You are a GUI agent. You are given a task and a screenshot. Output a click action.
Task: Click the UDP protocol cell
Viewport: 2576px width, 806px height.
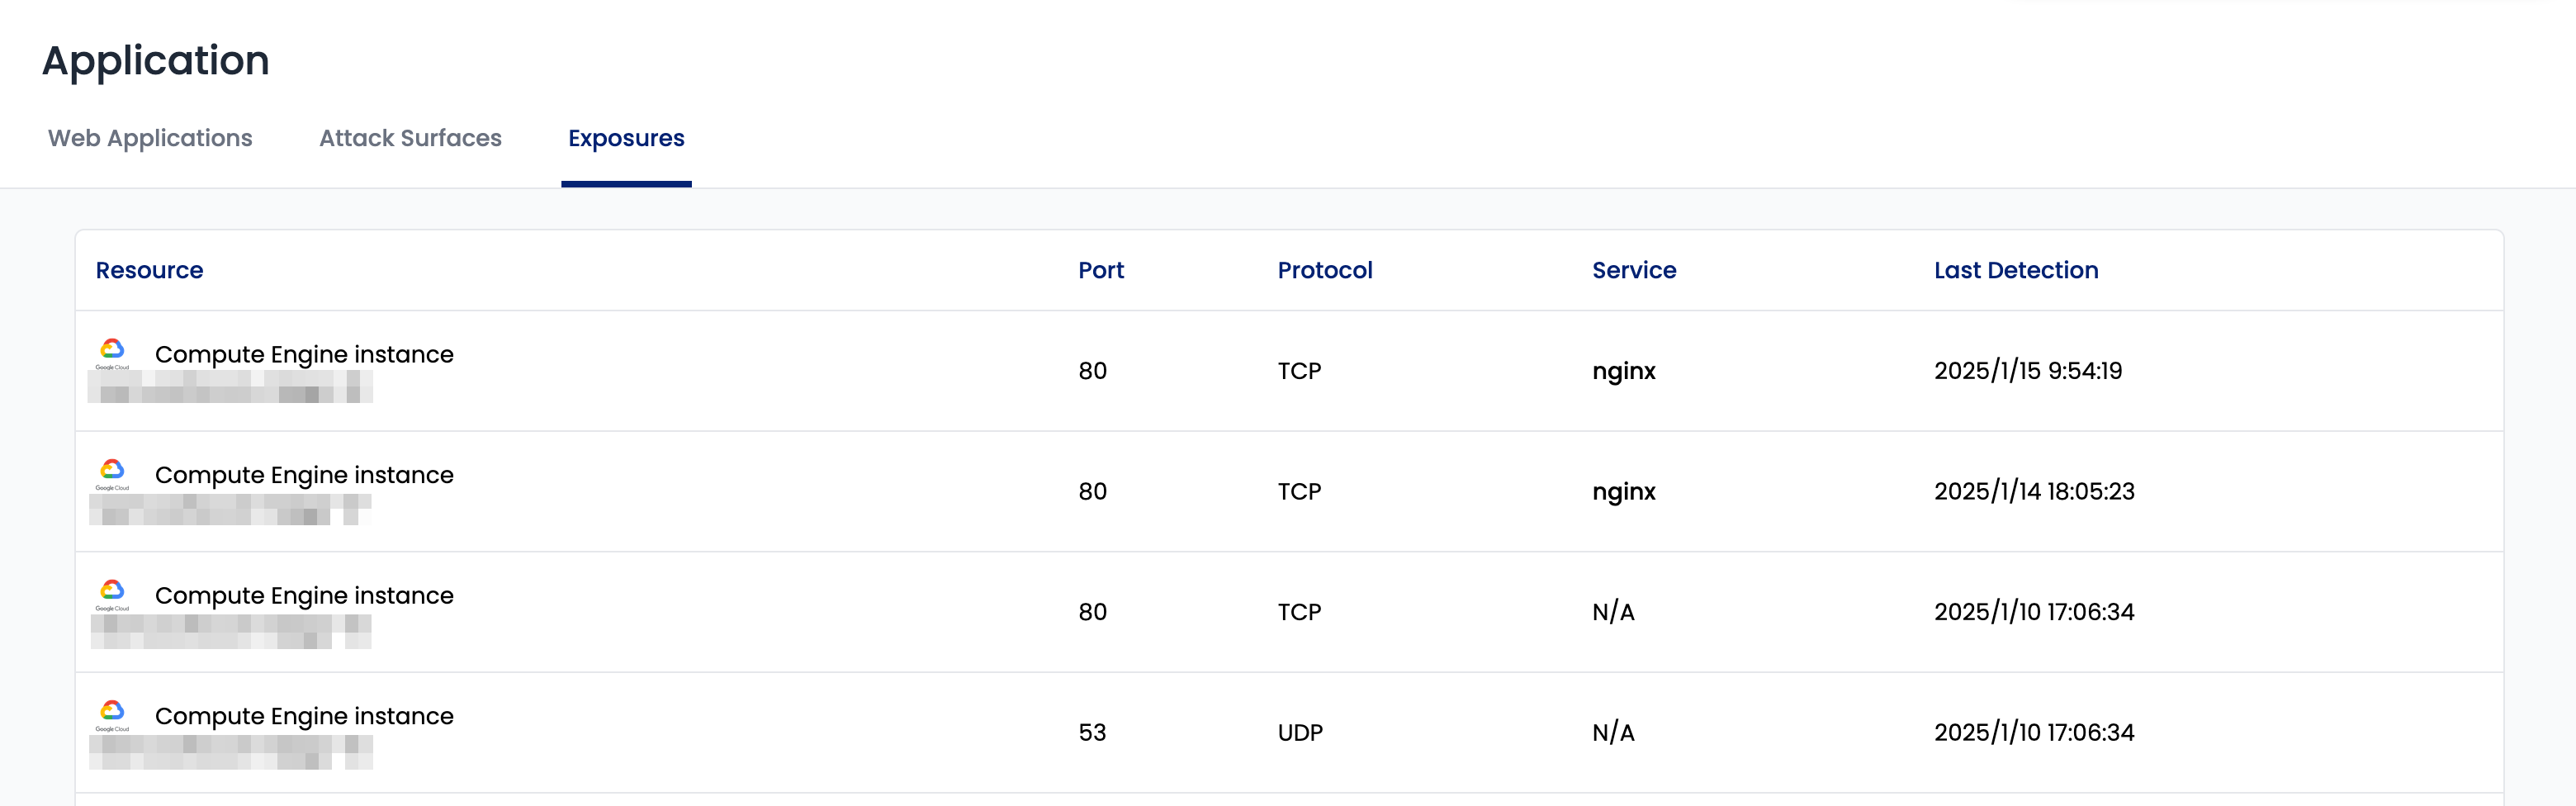tap(1300, 732)
